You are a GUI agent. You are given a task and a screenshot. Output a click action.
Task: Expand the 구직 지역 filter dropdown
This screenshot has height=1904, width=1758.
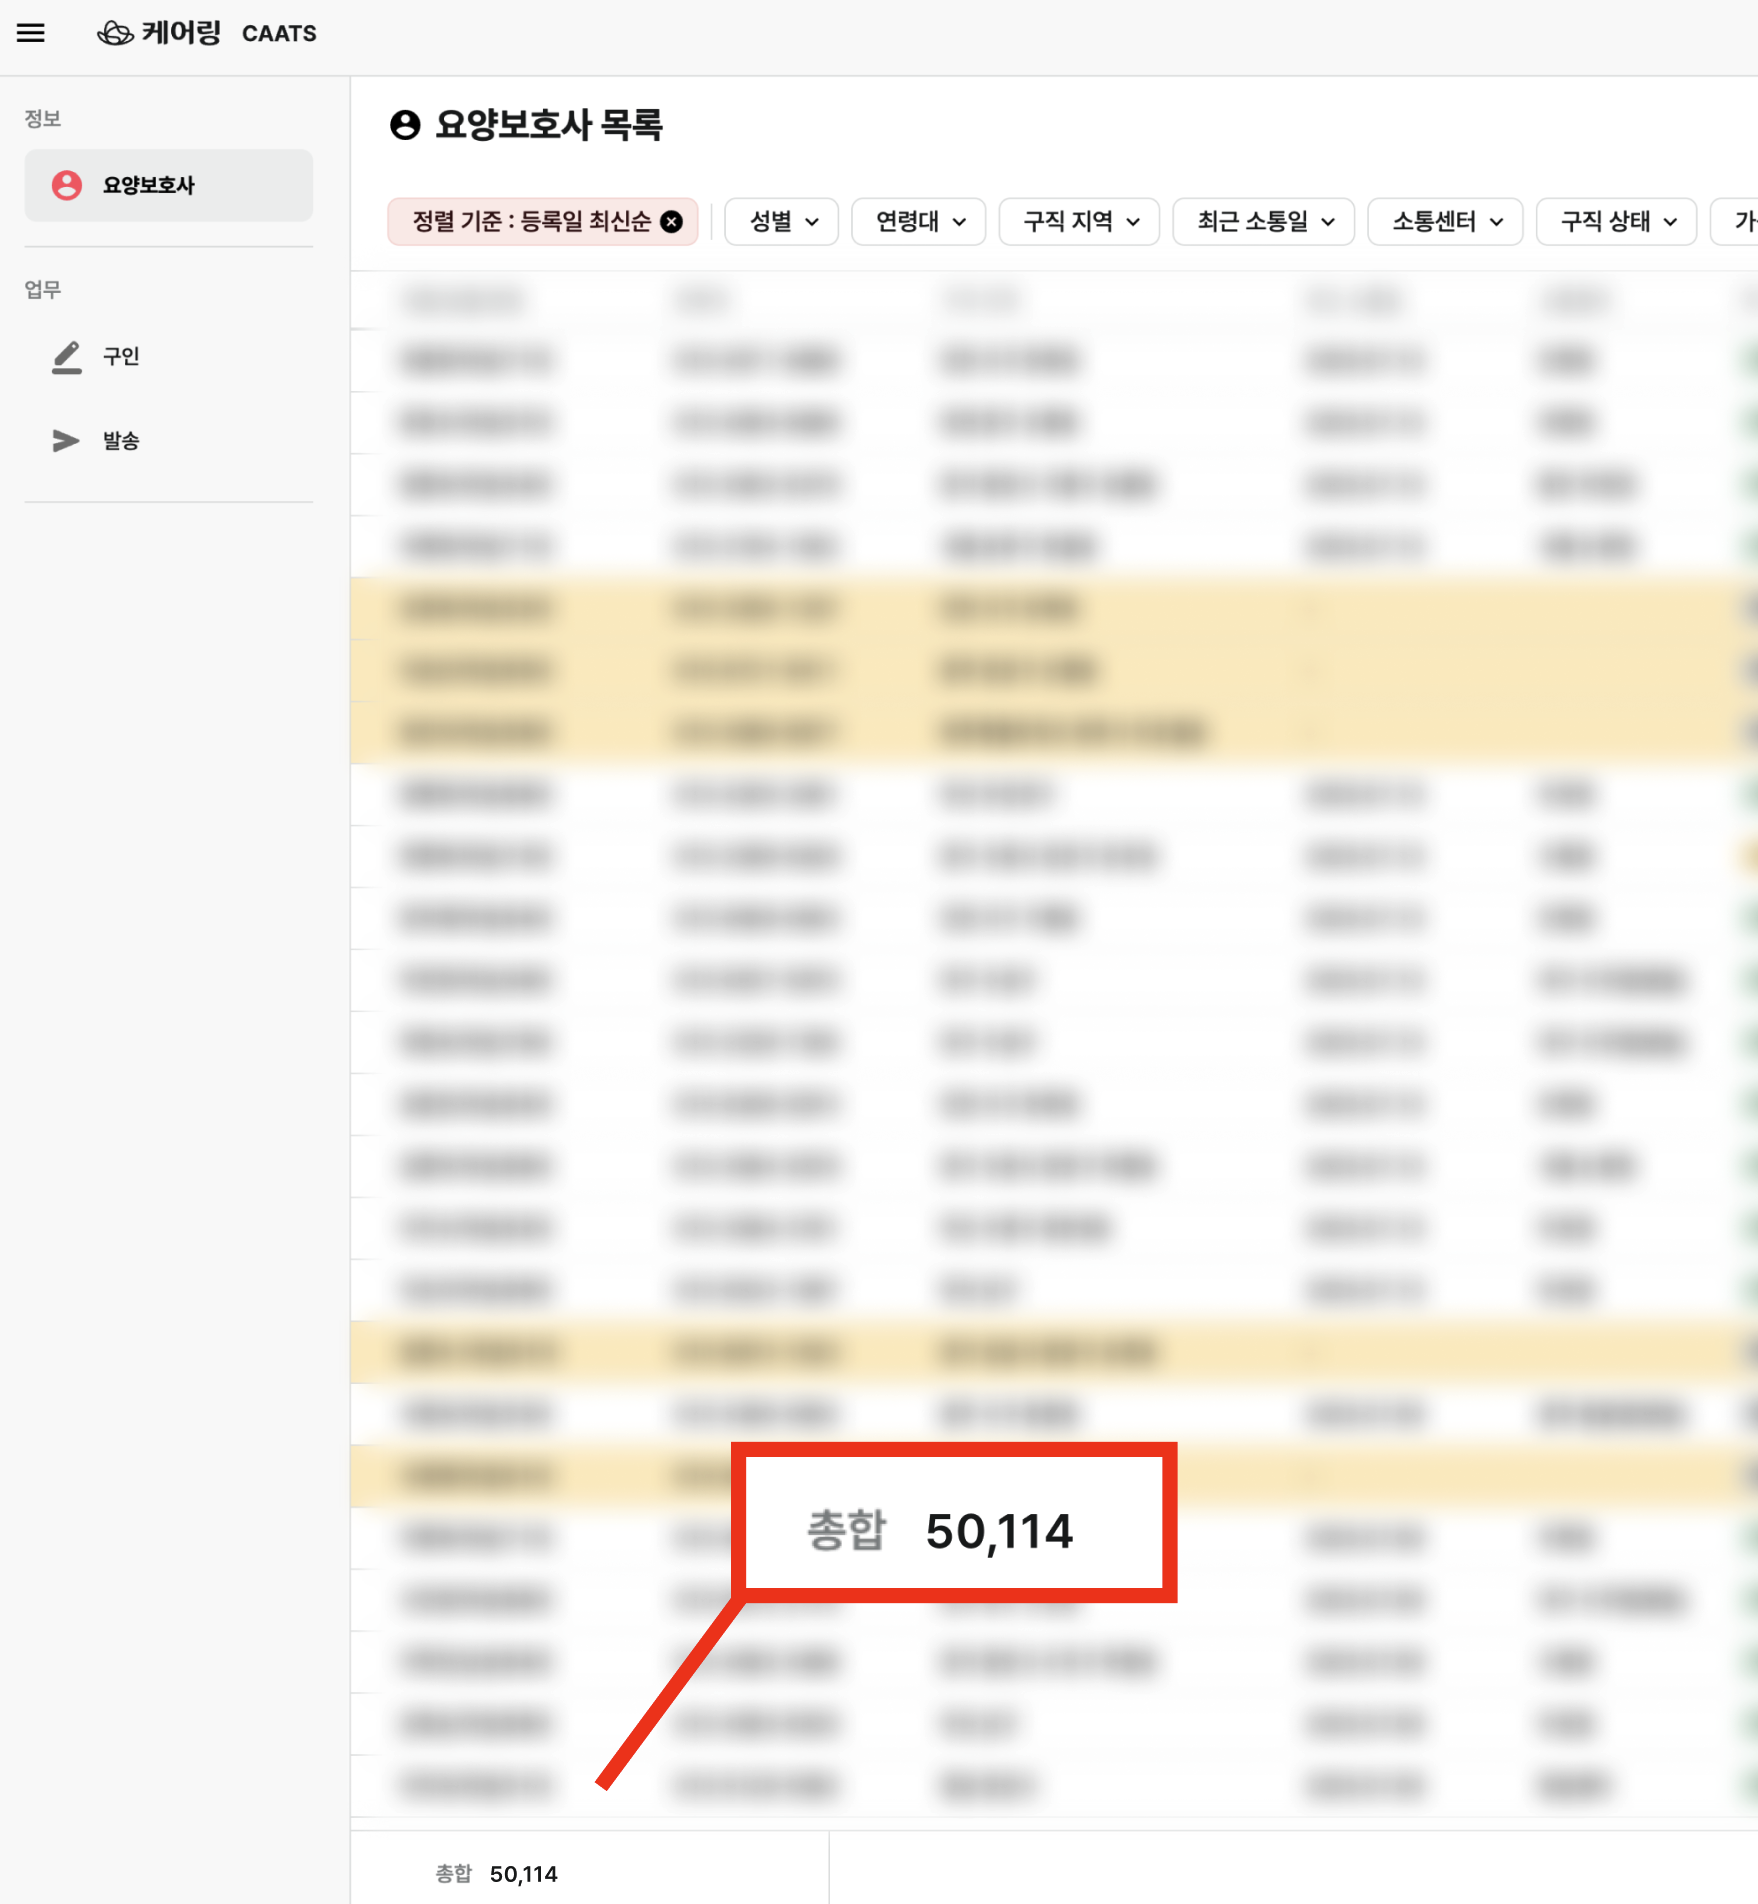1079,222
